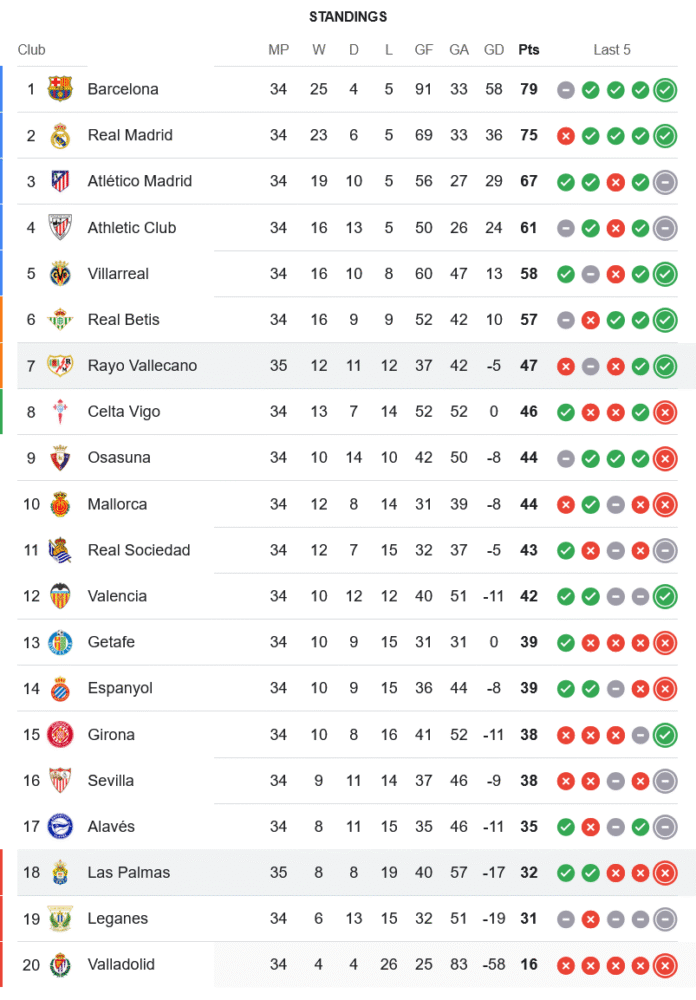
Task: Sort by the Pts column header
Action: click(x=528, y=49)
